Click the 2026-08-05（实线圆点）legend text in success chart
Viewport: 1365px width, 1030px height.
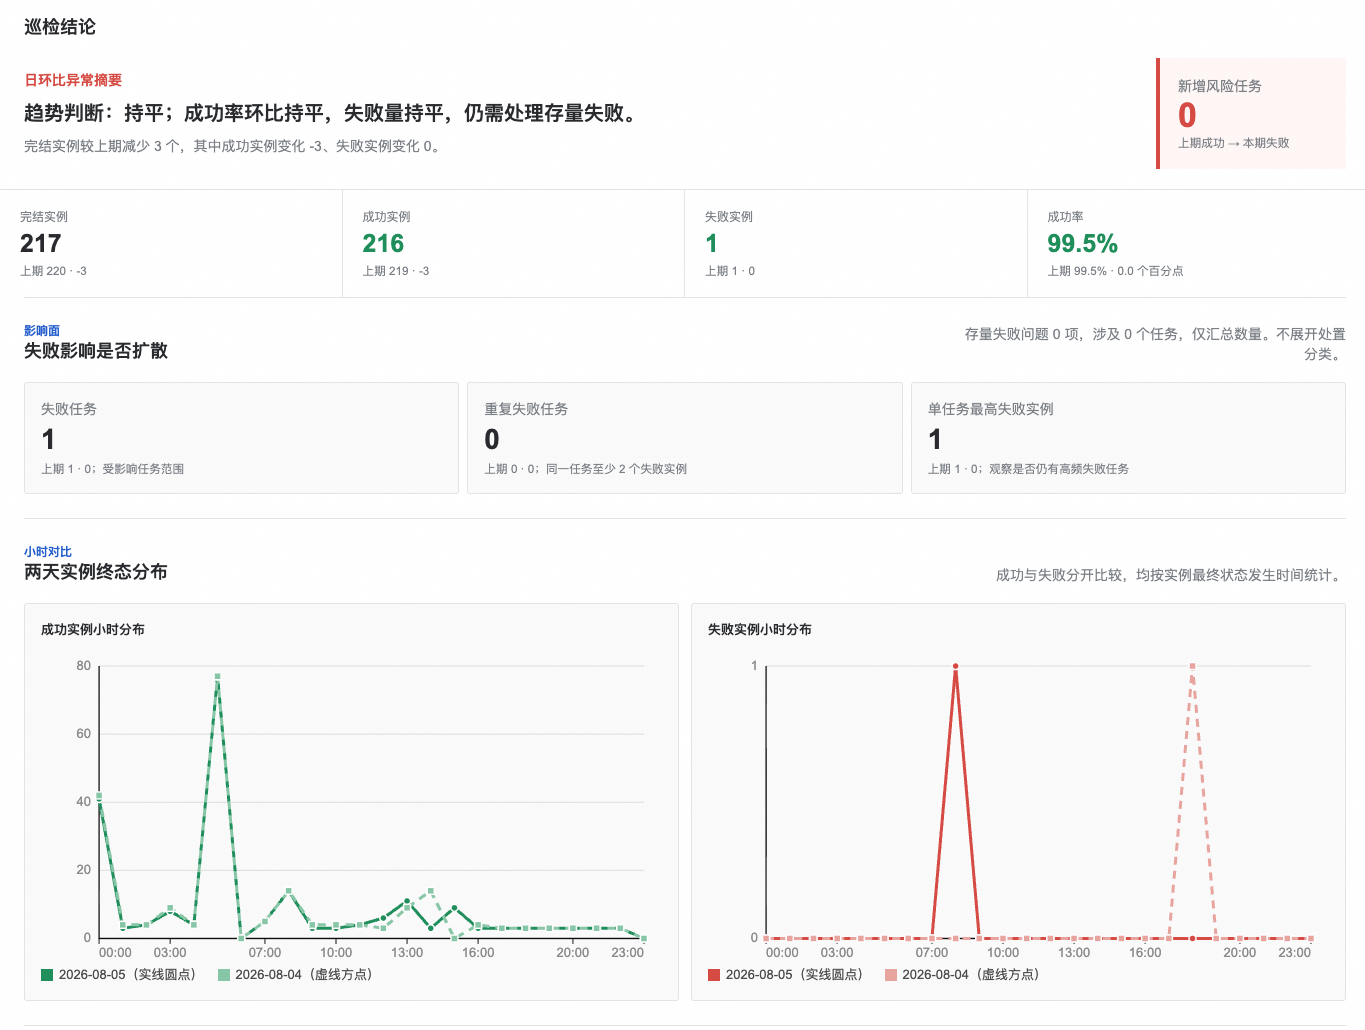(130, 975)
